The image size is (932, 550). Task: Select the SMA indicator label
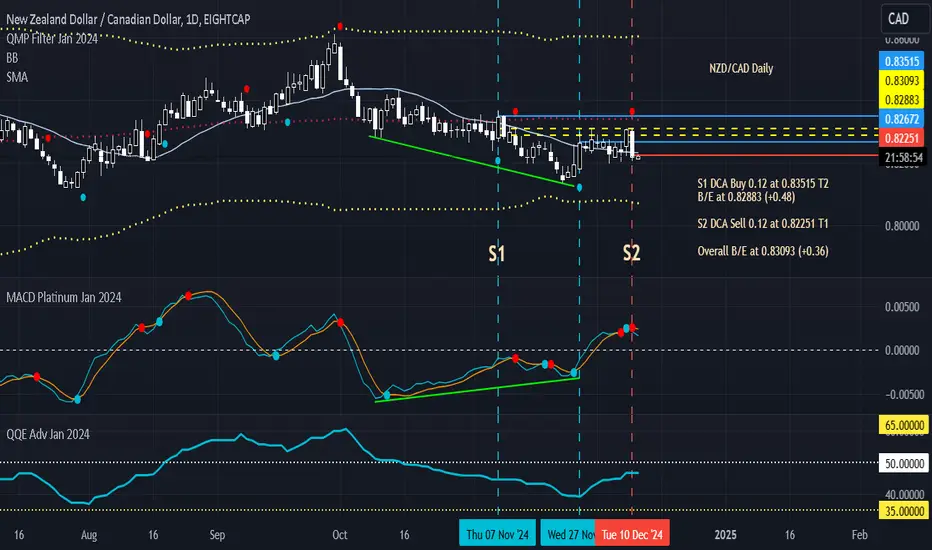17,77
